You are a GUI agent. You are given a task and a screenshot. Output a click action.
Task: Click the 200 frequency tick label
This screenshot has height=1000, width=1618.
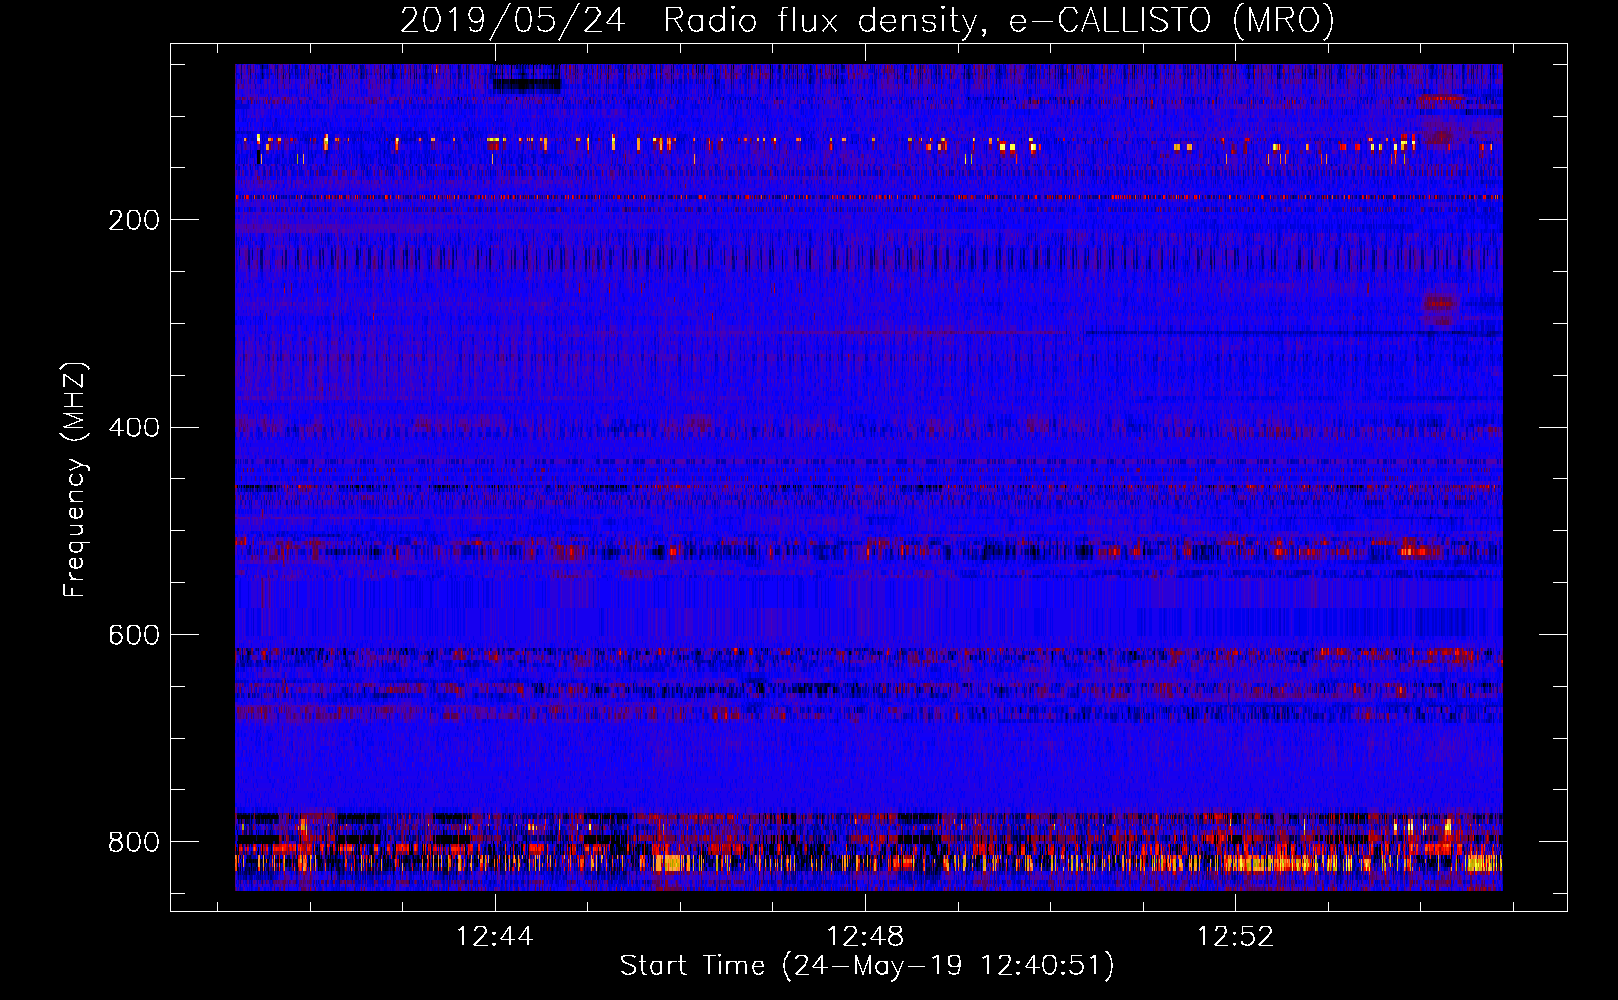[x=134, y=220]
